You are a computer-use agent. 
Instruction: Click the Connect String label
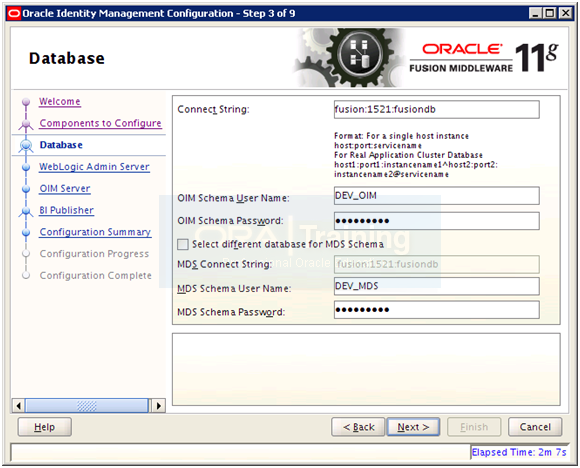[213, 110]
